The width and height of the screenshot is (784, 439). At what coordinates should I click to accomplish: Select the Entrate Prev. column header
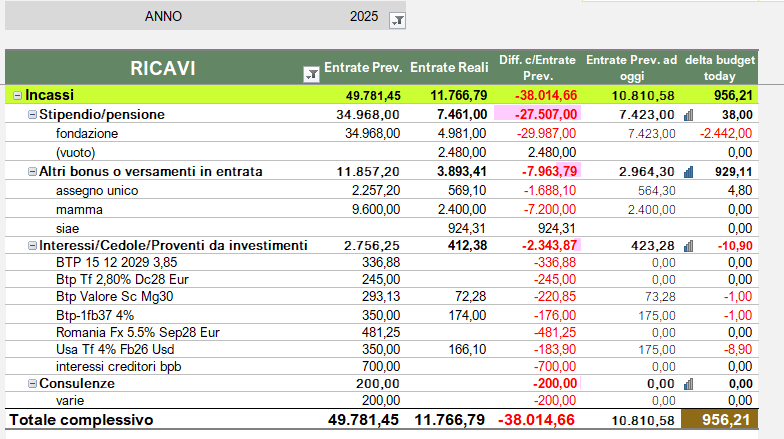362,68
